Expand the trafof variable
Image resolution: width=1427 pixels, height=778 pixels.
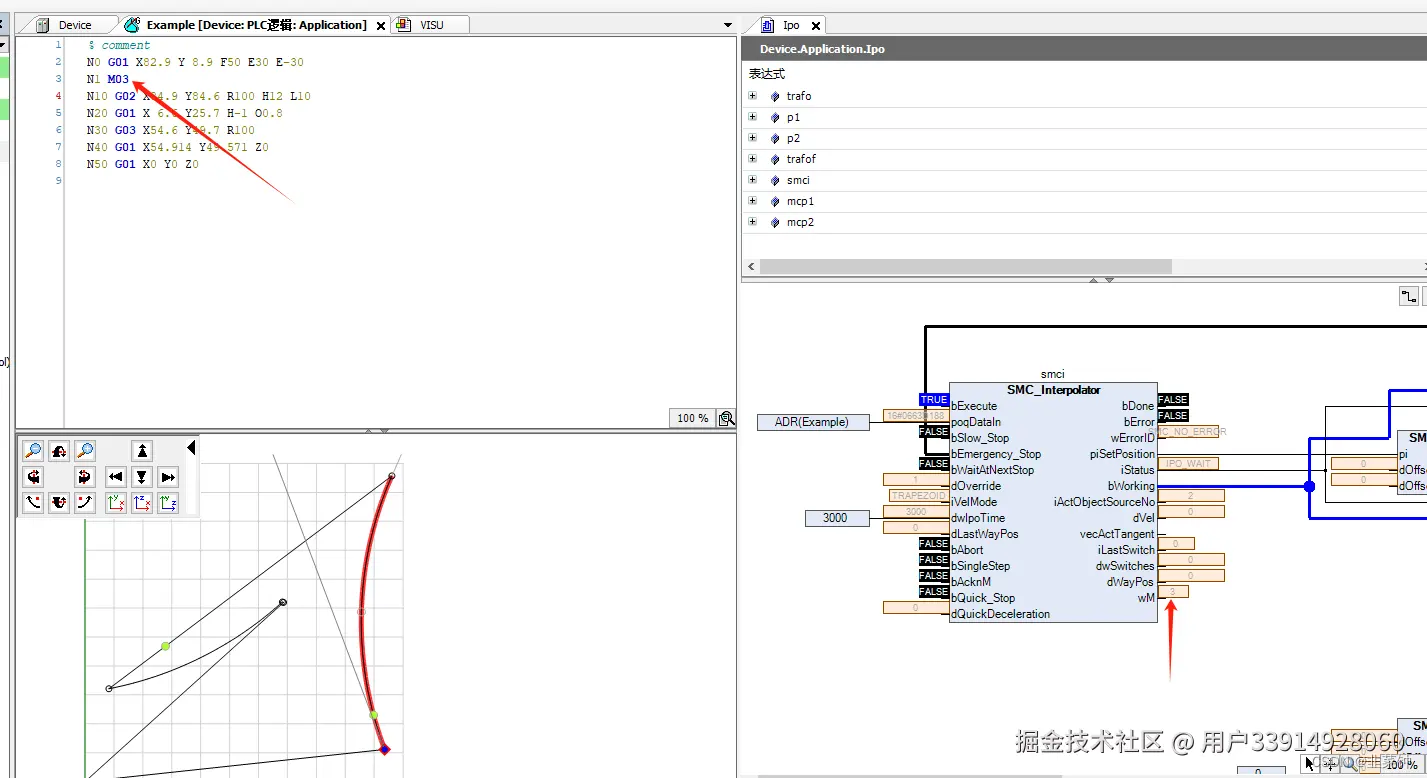[x=752, y=159]
